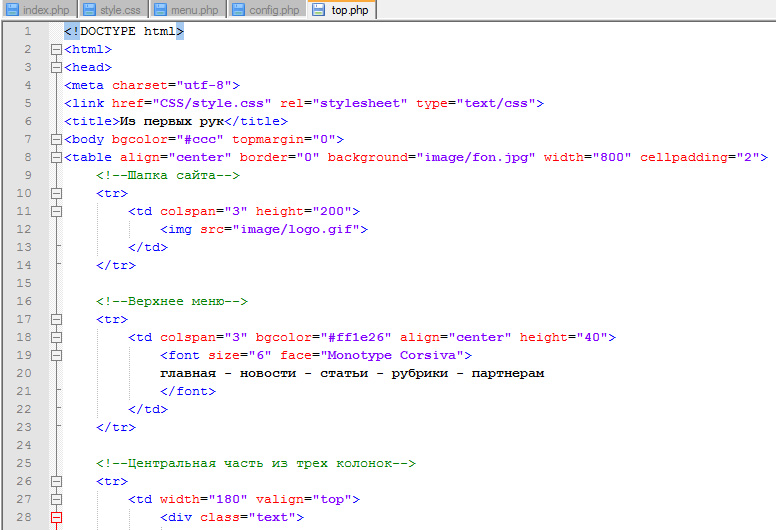The height and width of the screenshot is (530, 776).
Task: Click the "CSS/style.css" href value
Action: pos(212,103)
